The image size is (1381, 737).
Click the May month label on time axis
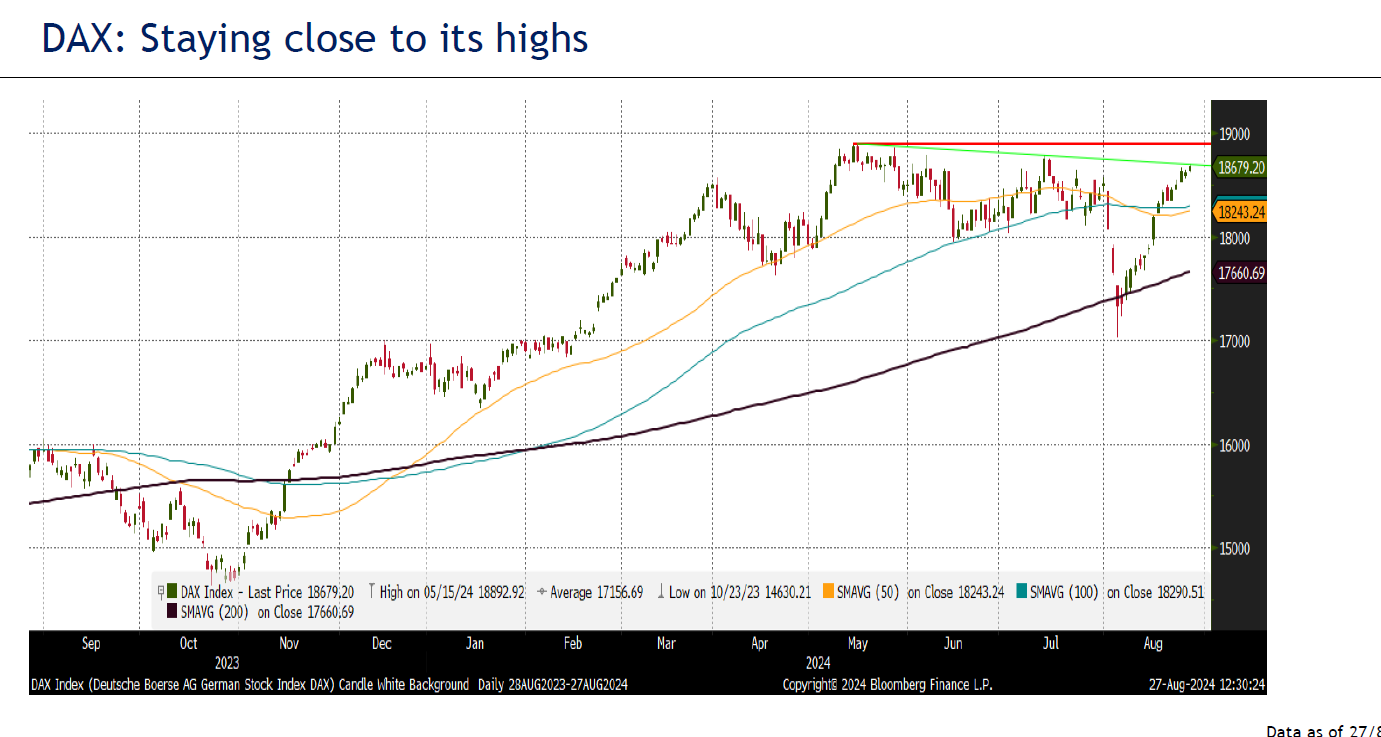(857, 644)
